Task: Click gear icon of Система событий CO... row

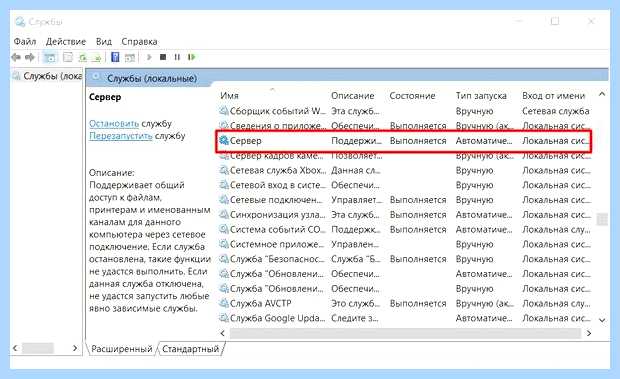Action: pos(224,229)
